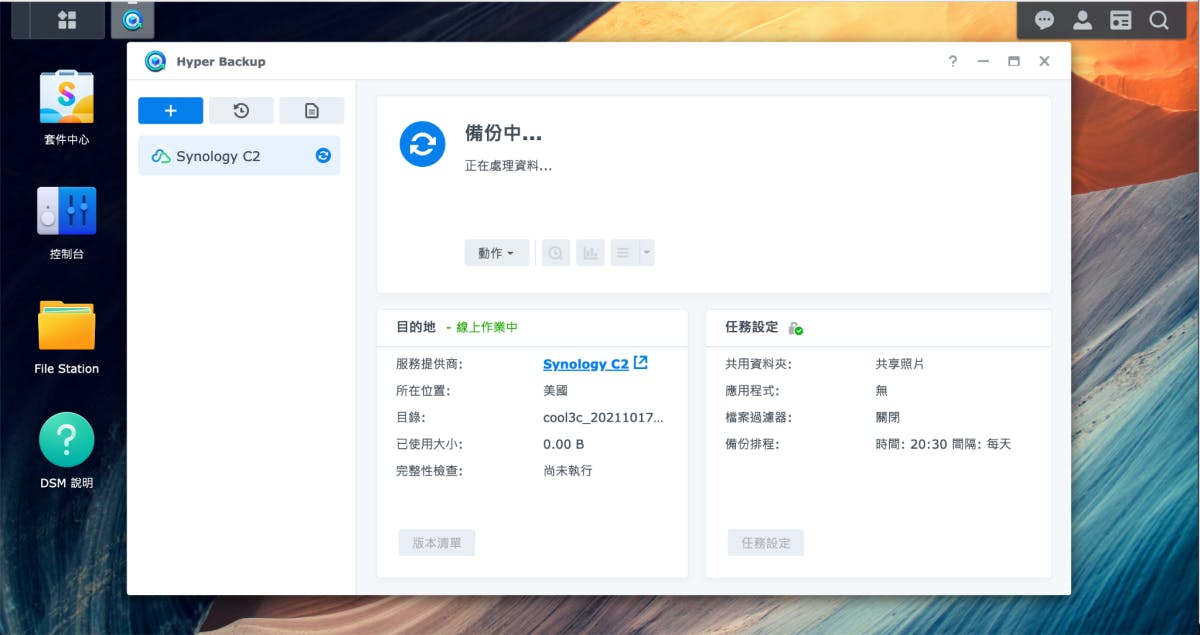Open the Main Menu grid icon

point(67,20)
